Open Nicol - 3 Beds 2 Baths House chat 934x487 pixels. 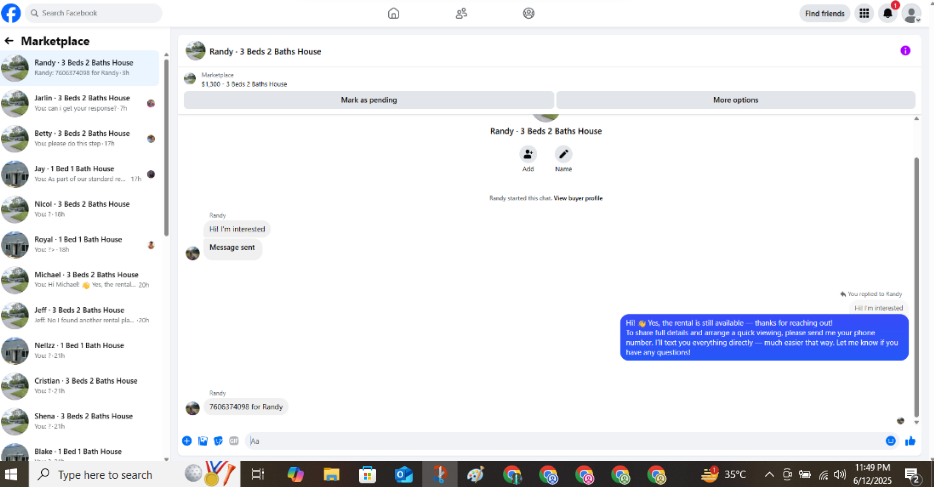tap(80, 209)
